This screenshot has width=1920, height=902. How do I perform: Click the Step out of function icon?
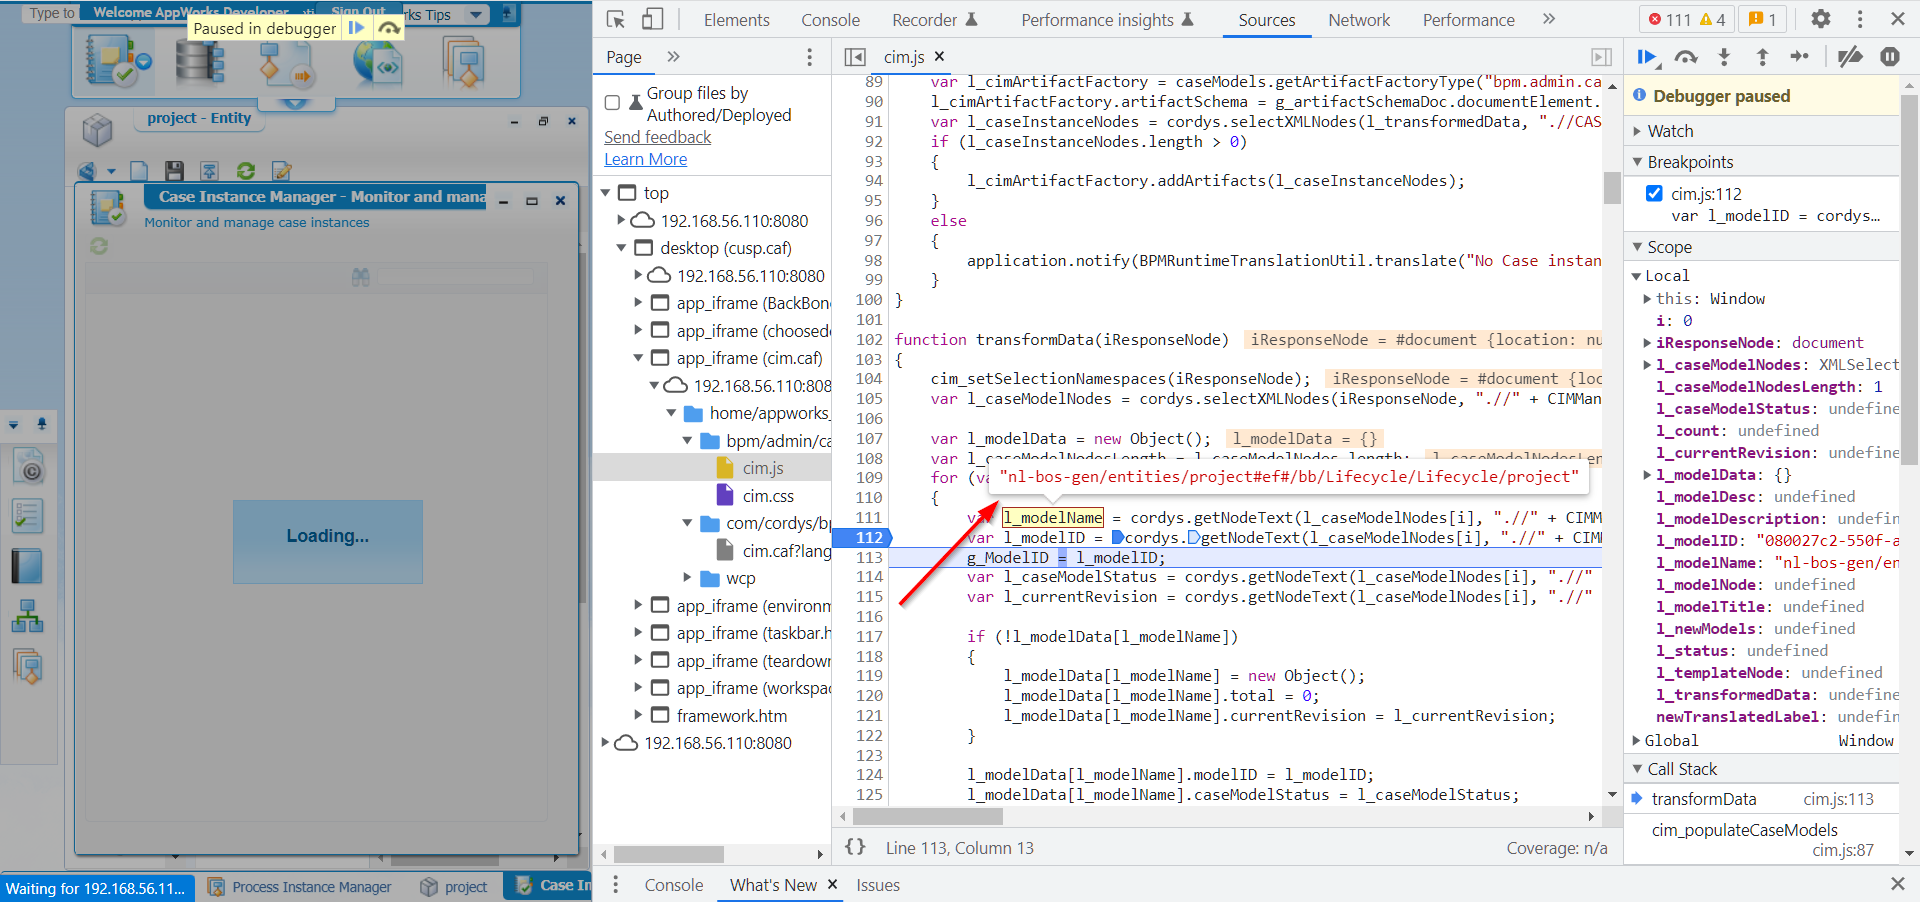[x=1762, y=57]
